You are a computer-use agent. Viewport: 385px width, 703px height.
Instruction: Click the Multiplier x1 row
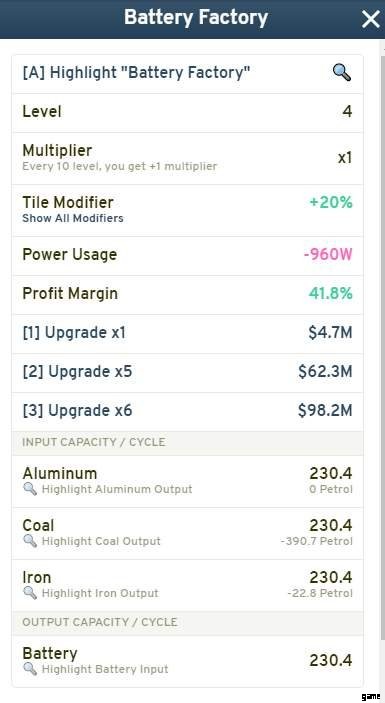(187, 158)
